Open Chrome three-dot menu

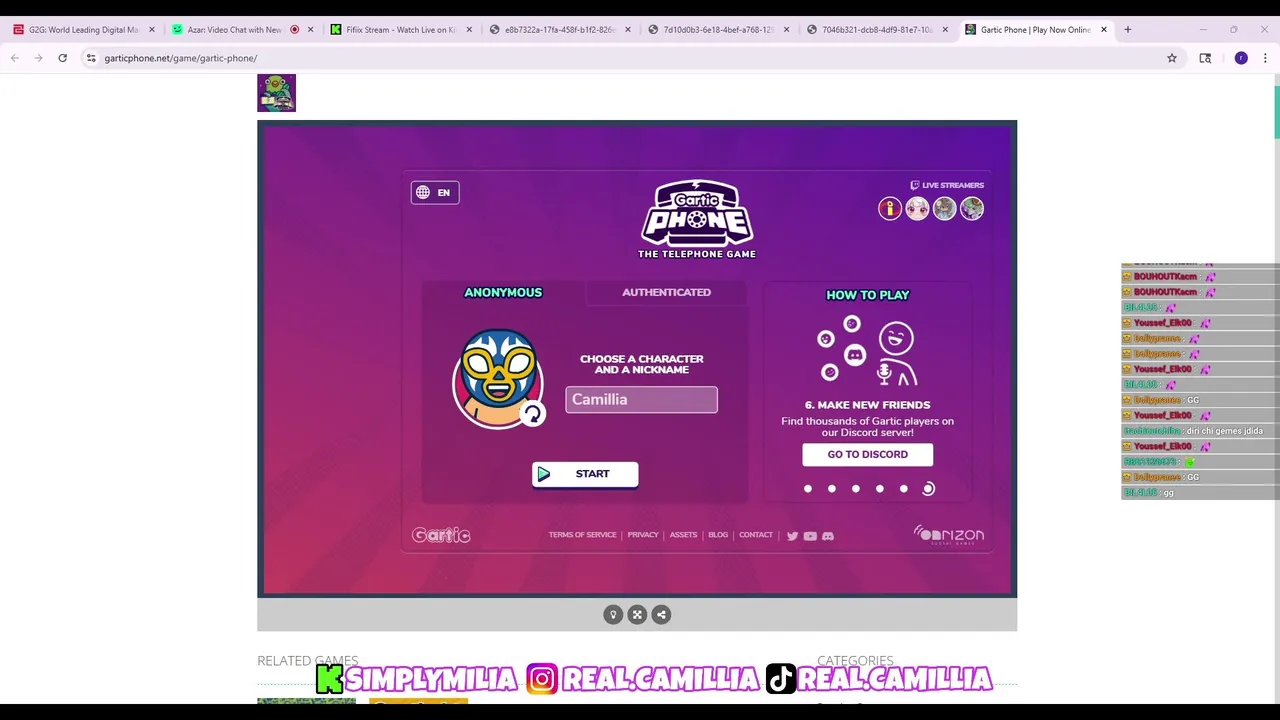[1265, 58]
